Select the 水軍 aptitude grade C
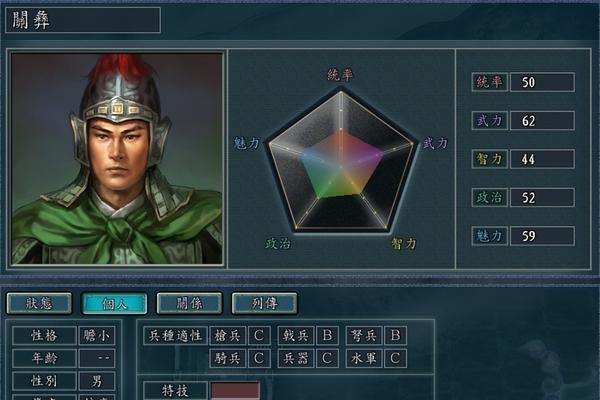 pyautogui.click(x=395, y=358)
